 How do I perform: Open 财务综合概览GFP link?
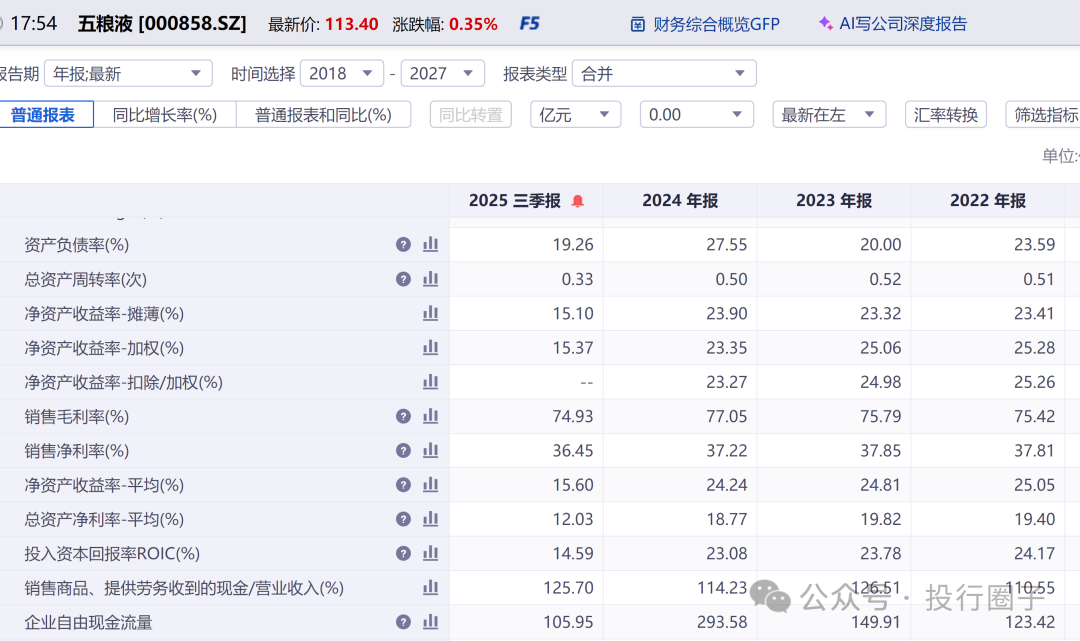tap(705, 23)
